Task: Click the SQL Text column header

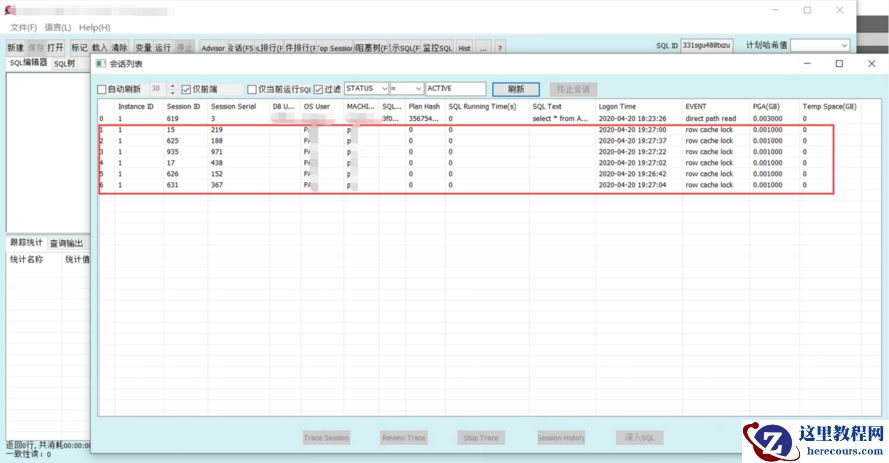Action: point(562,107)
